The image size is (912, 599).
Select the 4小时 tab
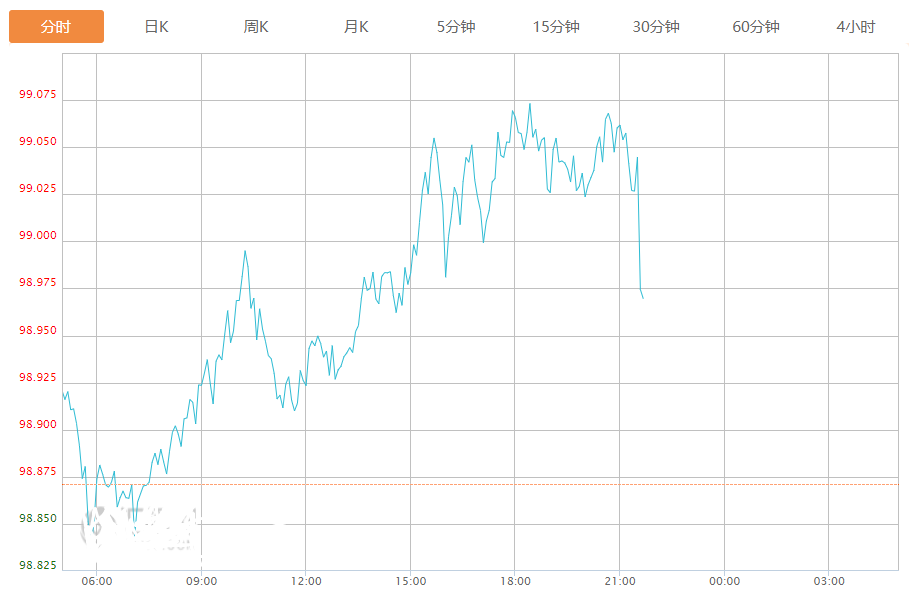(x=856, y=27)
